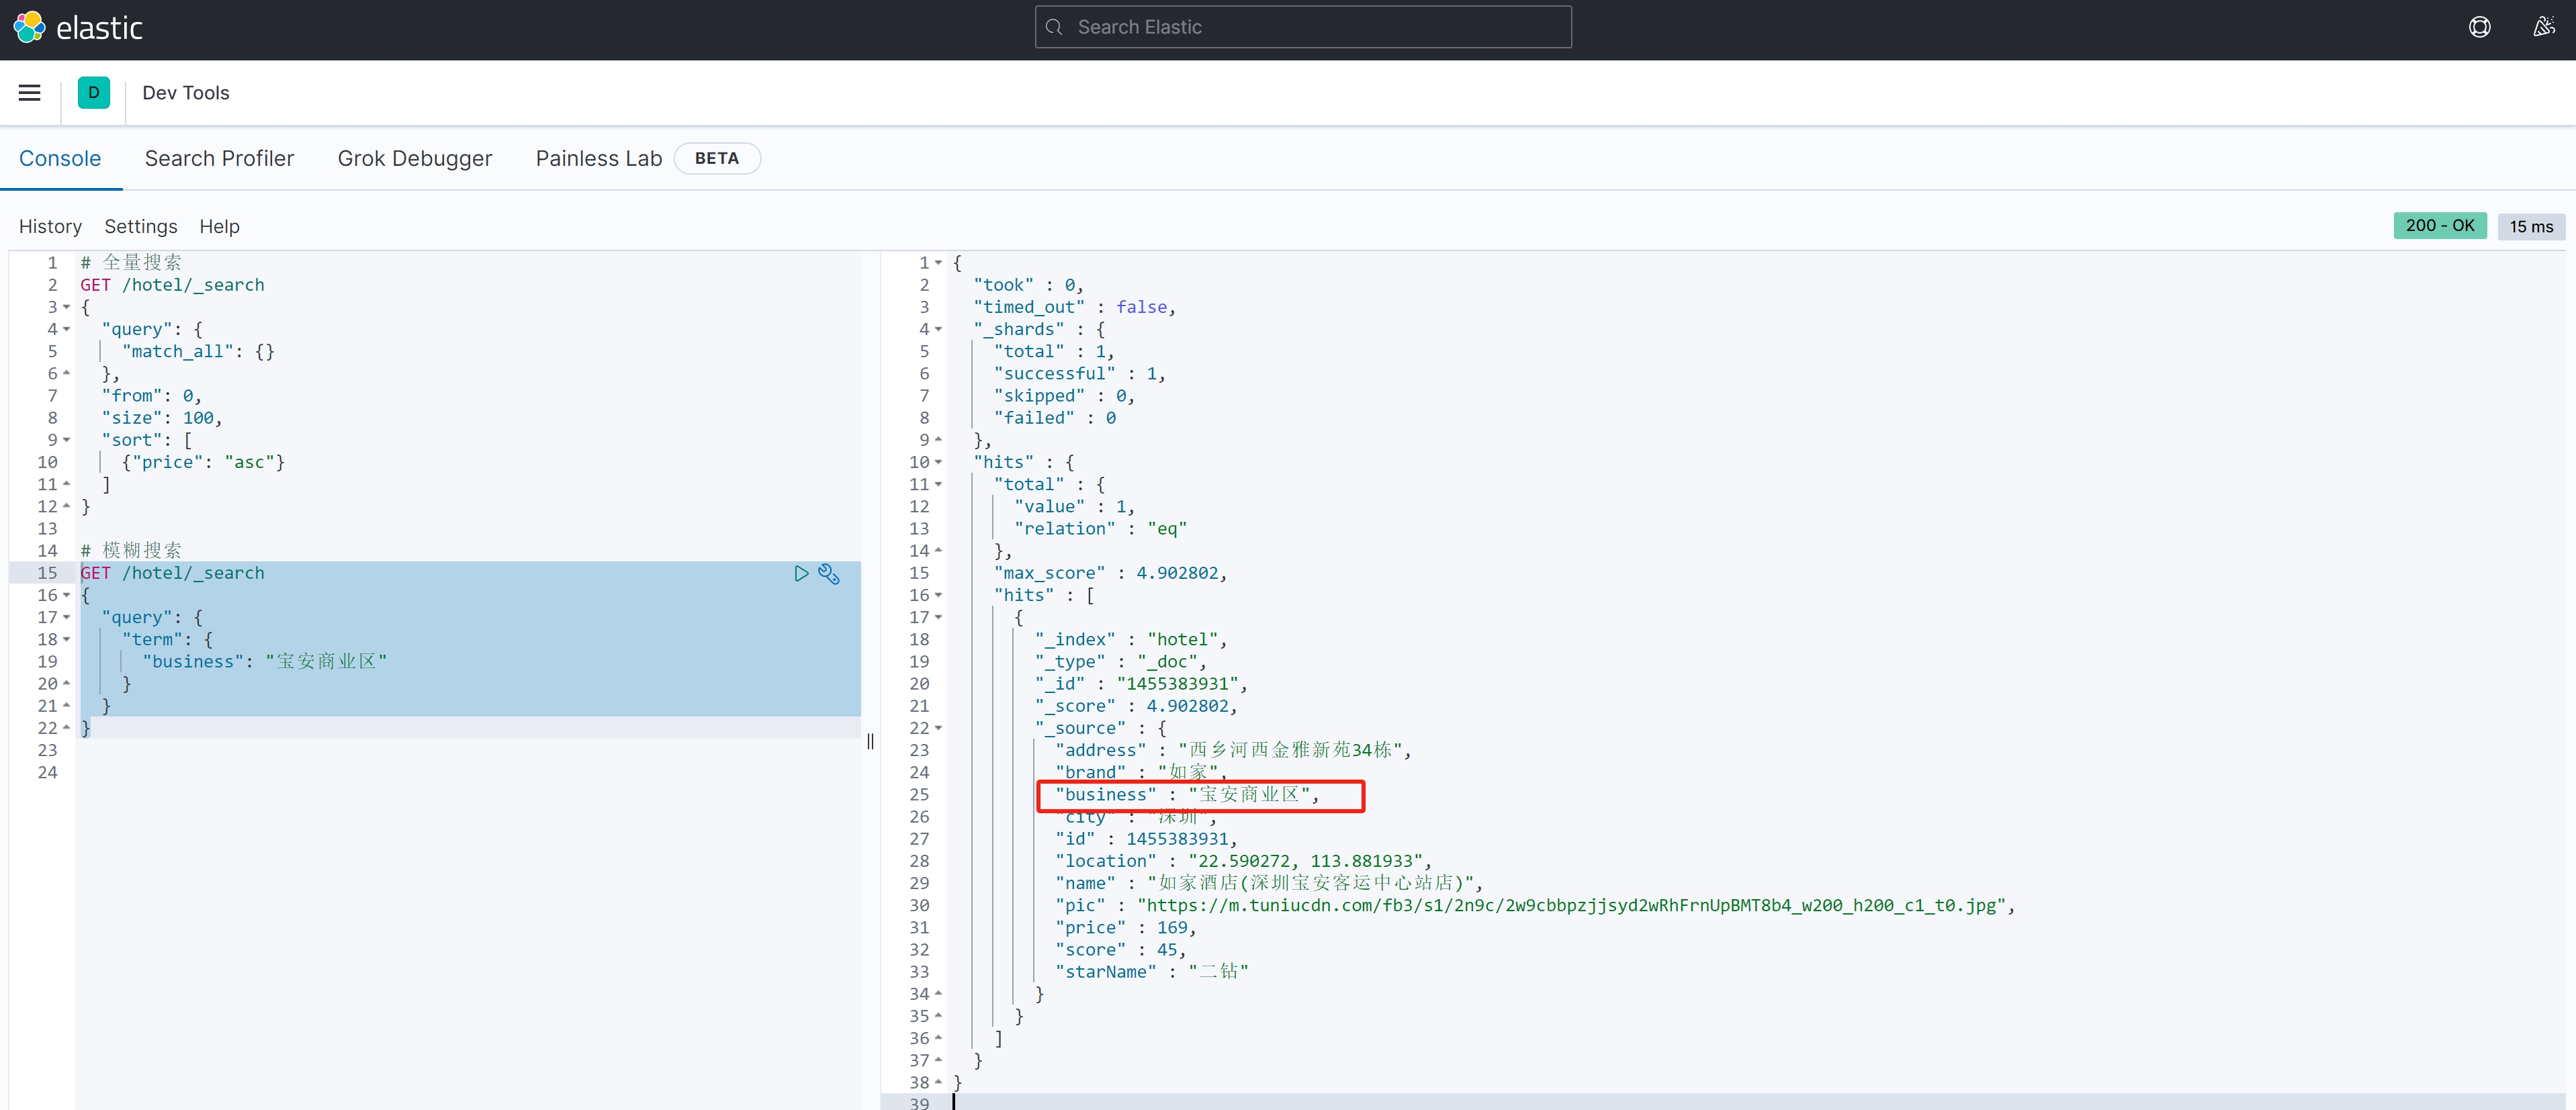
Task: Click the green D space avatar
Action: click(94, 93)
